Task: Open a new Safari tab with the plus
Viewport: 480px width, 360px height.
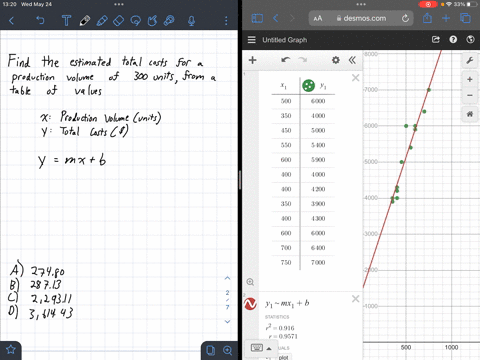Action: pyautogui.click(x=446, y=18)
